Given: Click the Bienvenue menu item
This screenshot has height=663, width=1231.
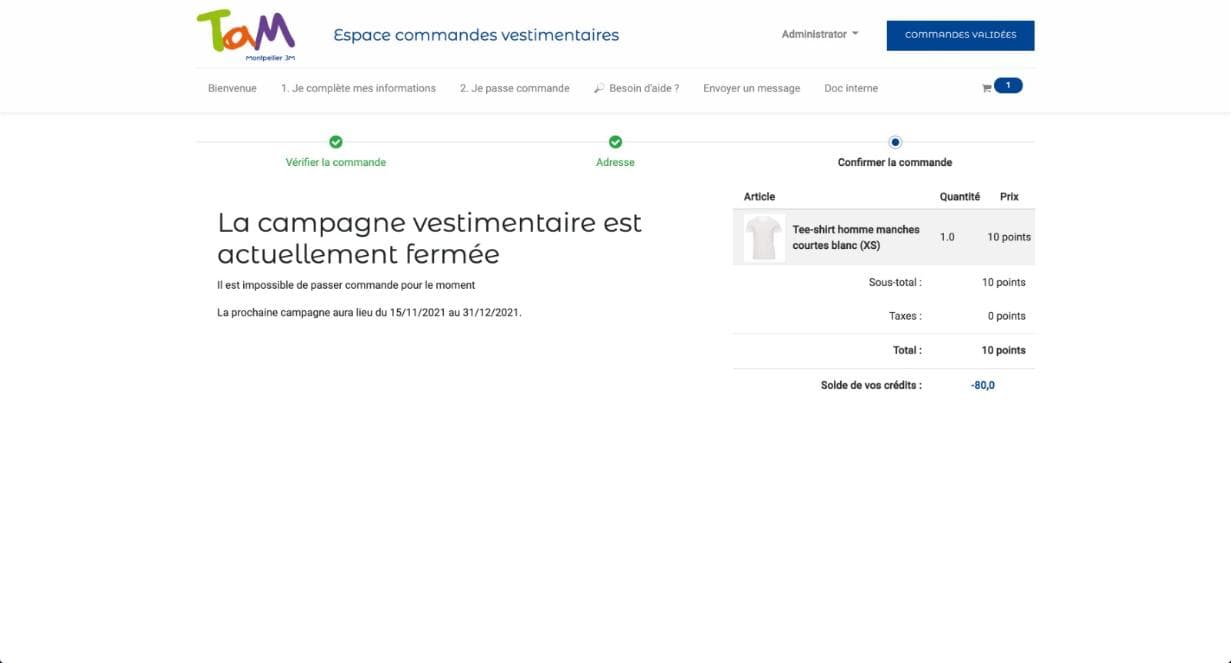Looking at the screenshot, I should coord(231,88).
